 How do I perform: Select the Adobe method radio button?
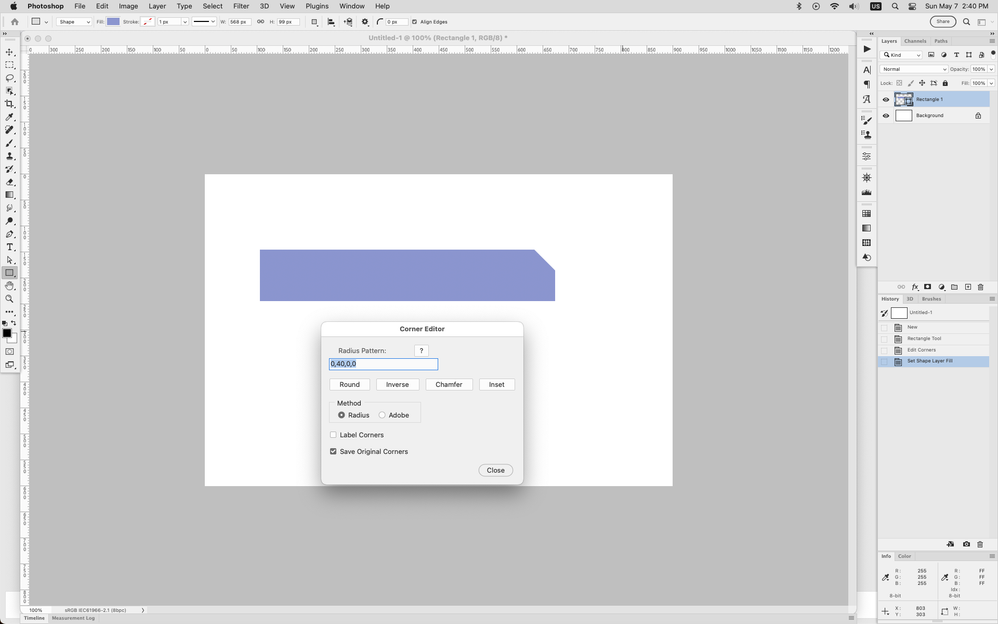pyautogui.click(x=382, y=415)
